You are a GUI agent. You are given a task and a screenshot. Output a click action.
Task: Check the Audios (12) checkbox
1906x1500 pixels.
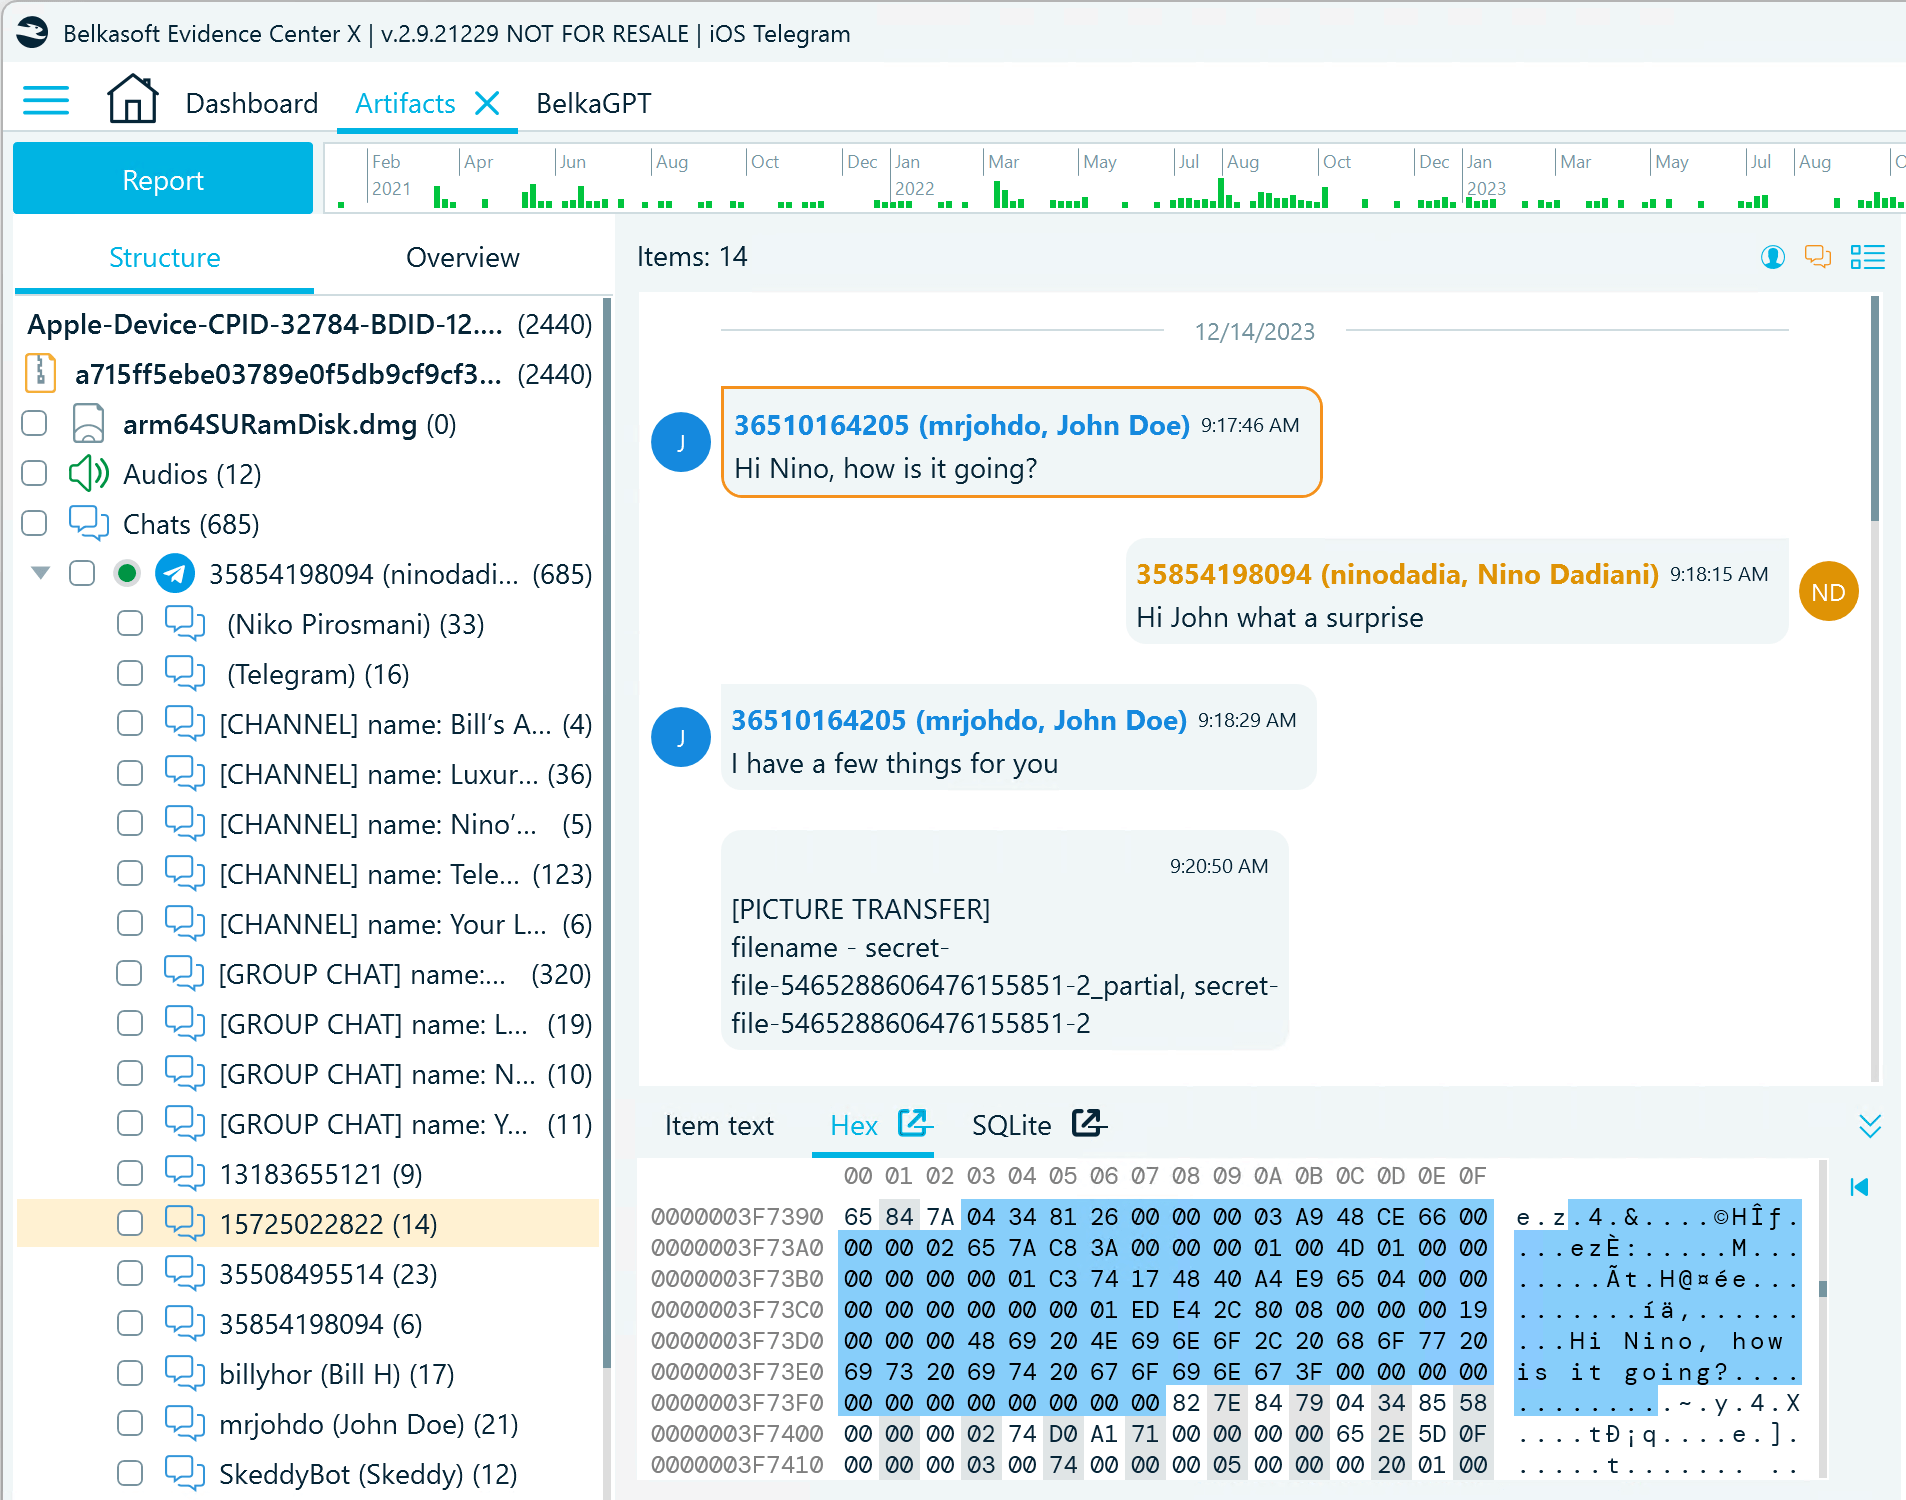pyautogui.click(x=35, y=473)
